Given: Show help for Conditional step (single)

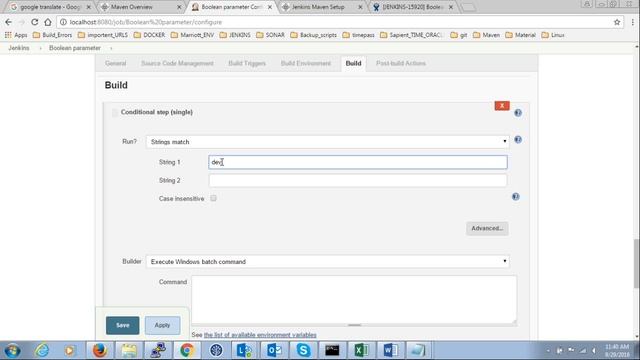Looking at the screenshot, I should [x=518, y=113].
